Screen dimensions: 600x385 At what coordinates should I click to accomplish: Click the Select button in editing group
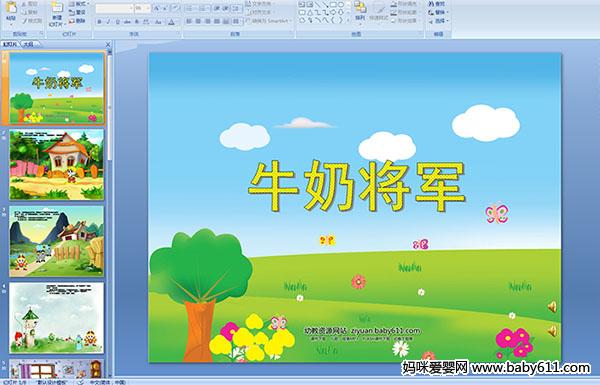point(438,21)
